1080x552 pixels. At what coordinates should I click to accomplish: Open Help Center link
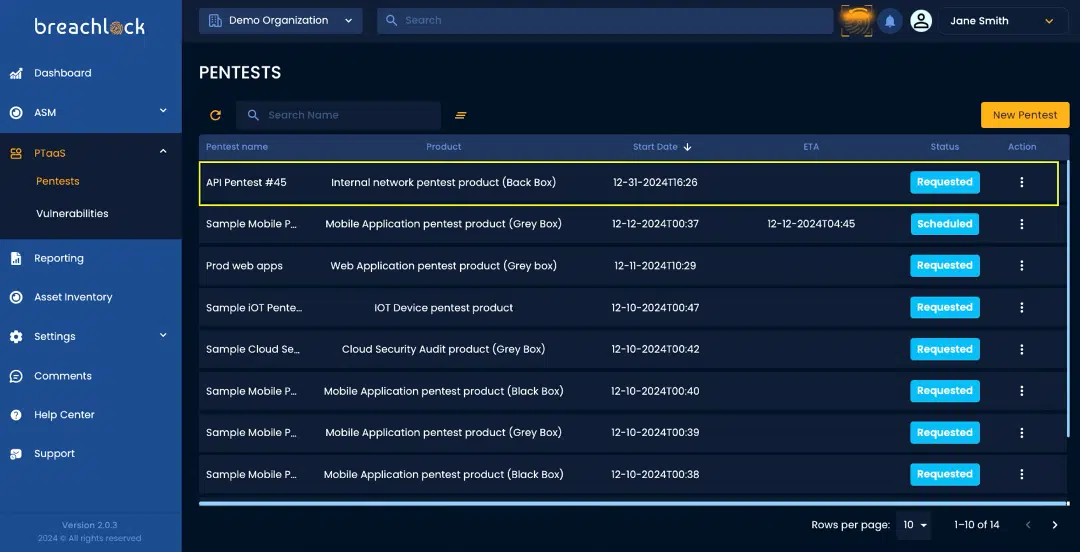(x=64, y=415)
